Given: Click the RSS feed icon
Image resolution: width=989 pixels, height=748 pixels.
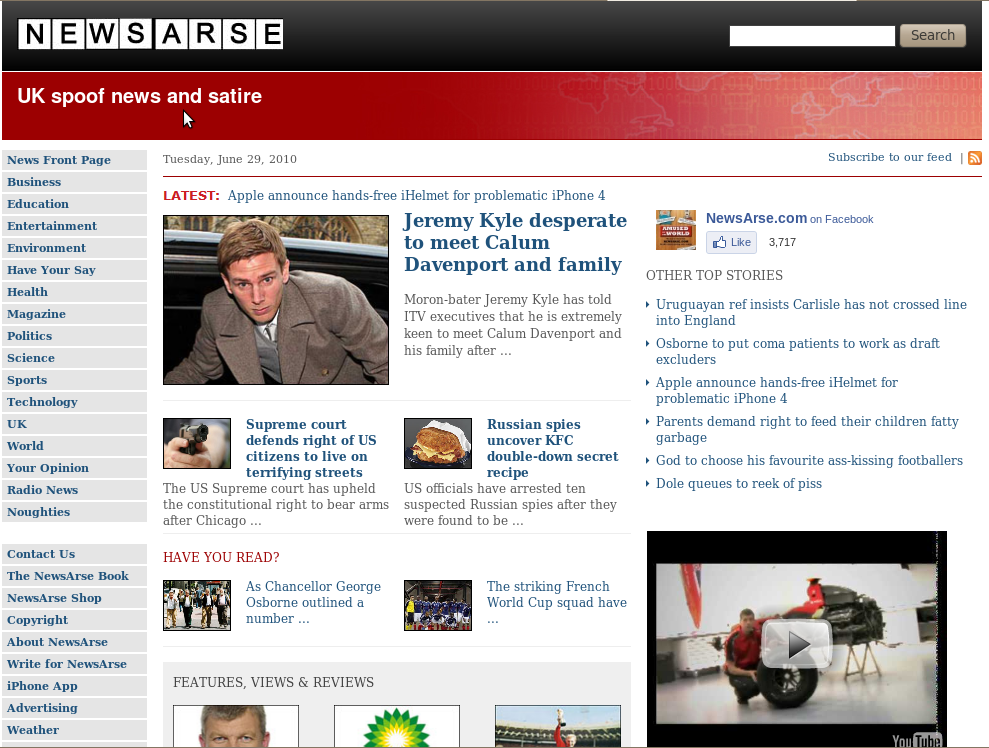Looking at the screenshot, I should pyautogui.click(x=974, y=158).
